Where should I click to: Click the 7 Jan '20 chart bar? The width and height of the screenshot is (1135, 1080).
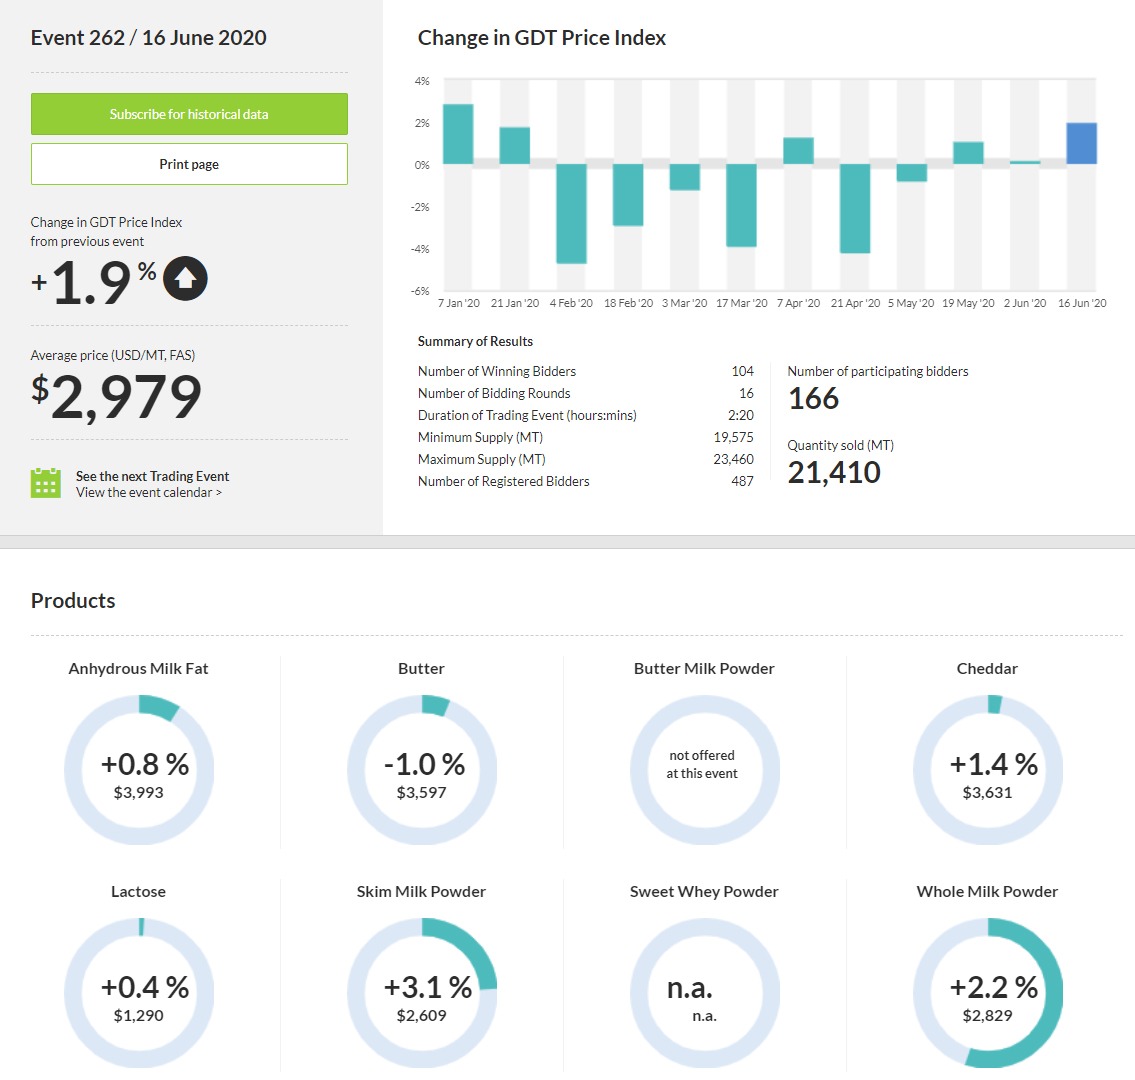point(458,134)
